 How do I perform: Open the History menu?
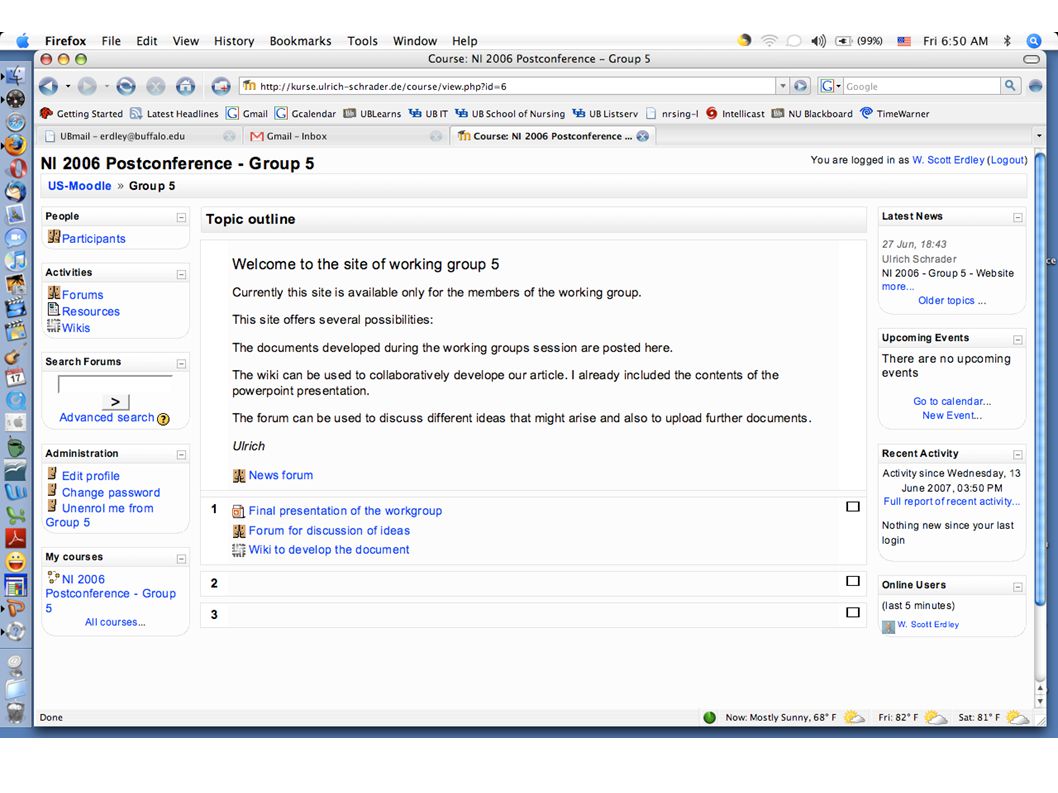pyautogui.click(x=234, y=40)
